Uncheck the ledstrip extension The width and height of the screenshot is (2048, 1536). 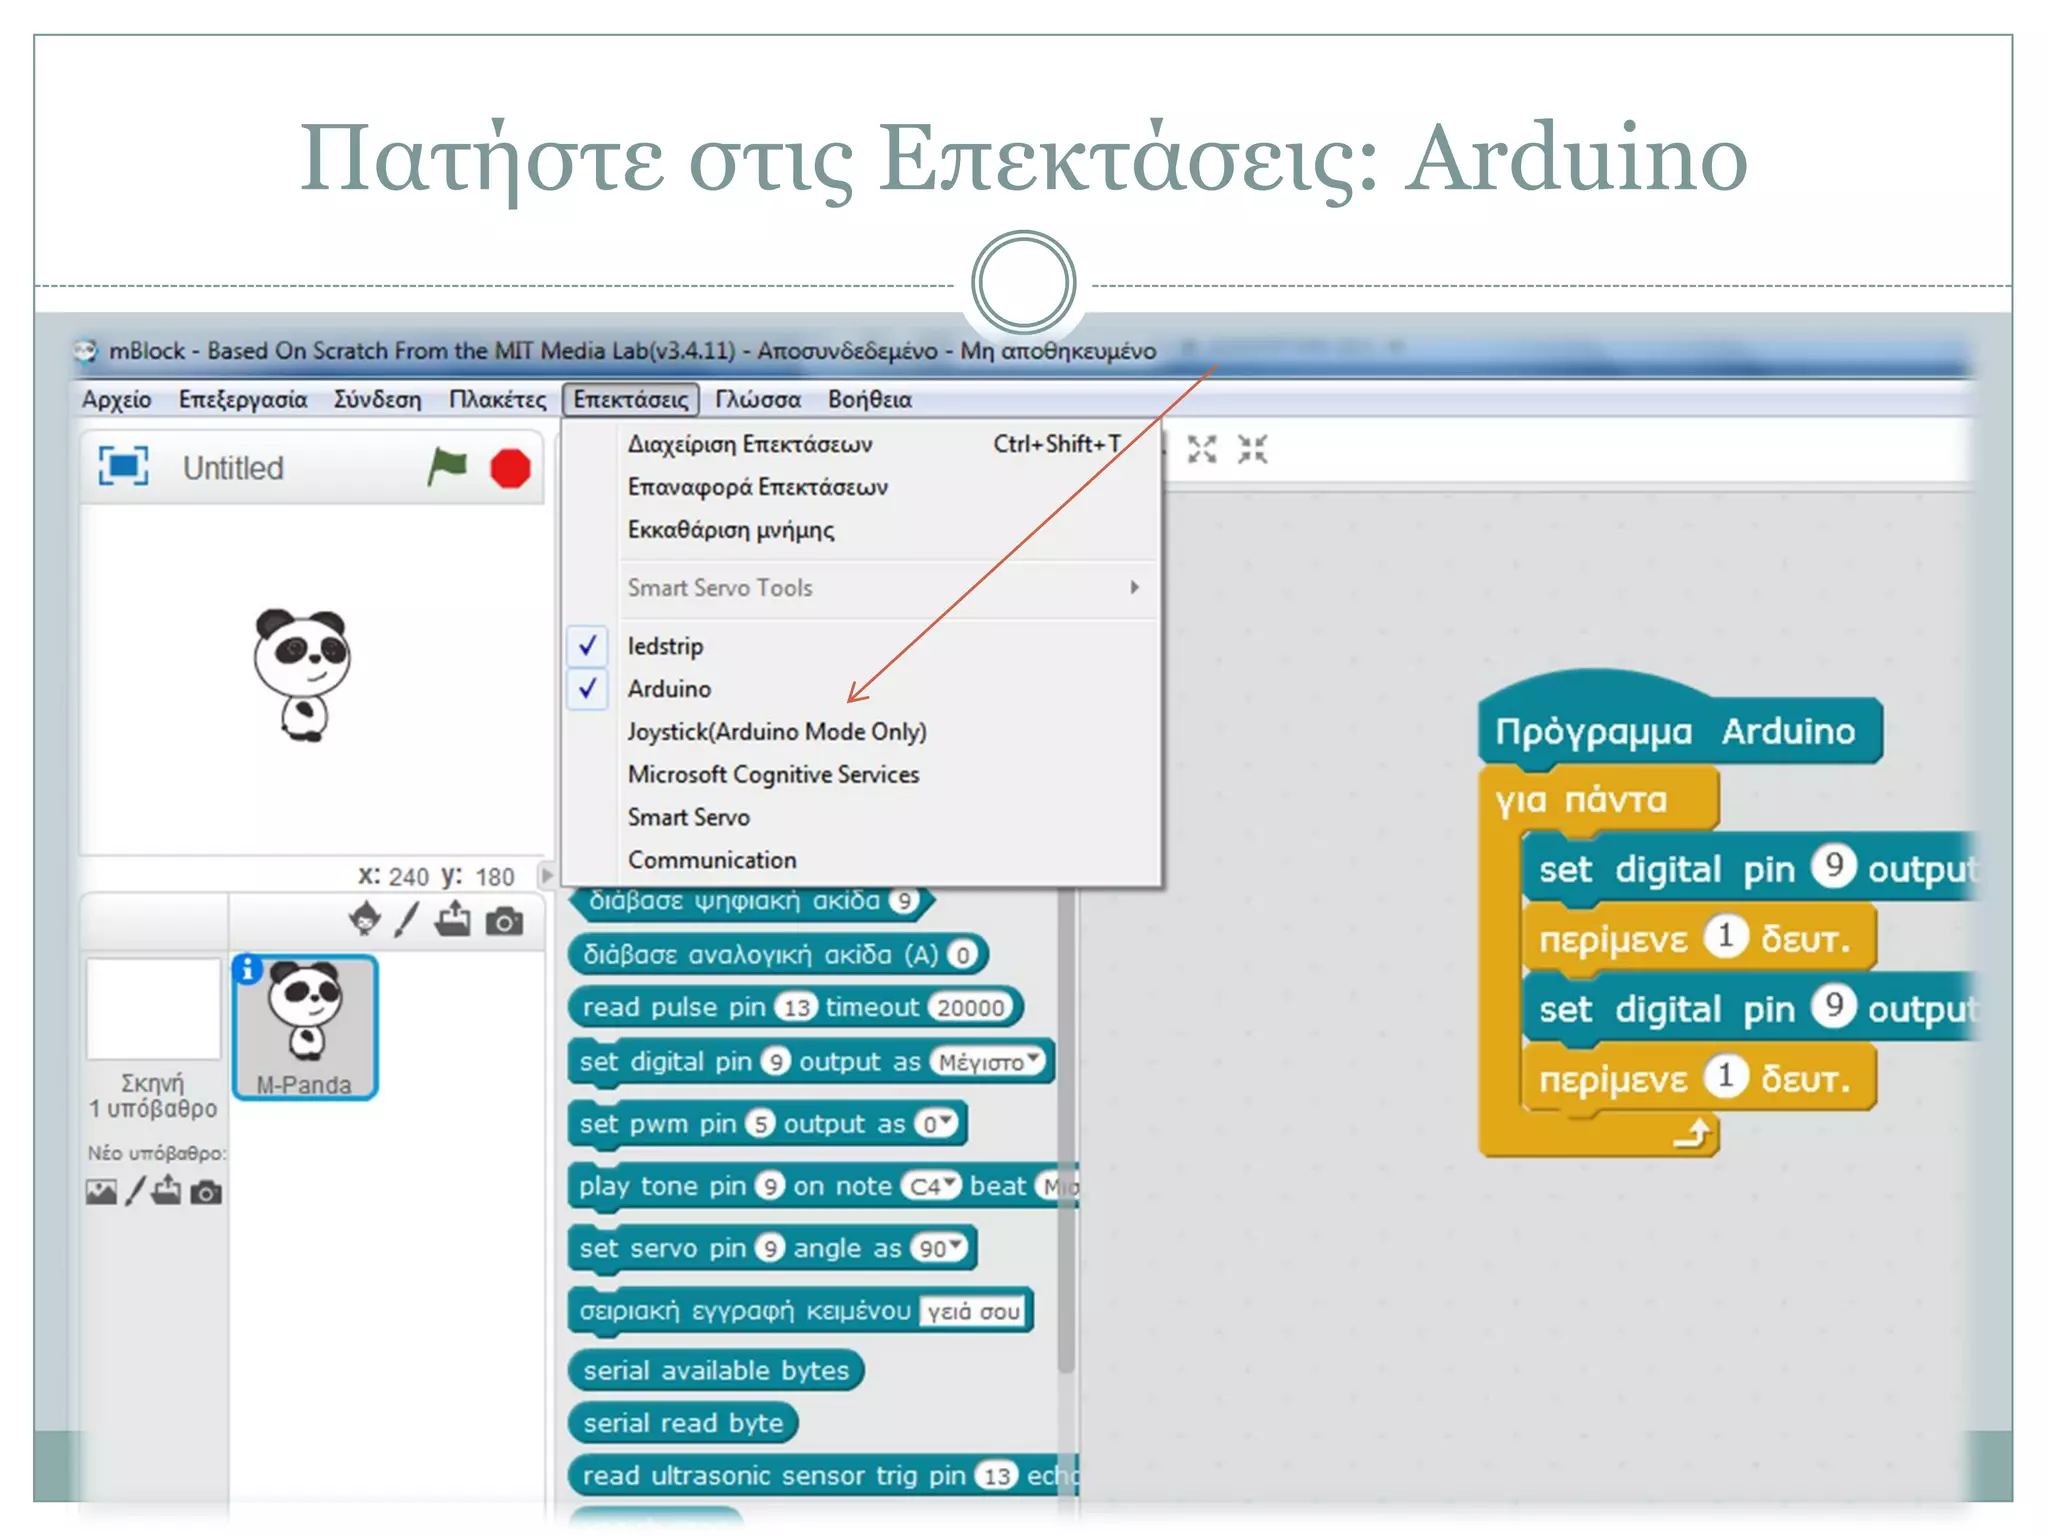click(665, 646)
